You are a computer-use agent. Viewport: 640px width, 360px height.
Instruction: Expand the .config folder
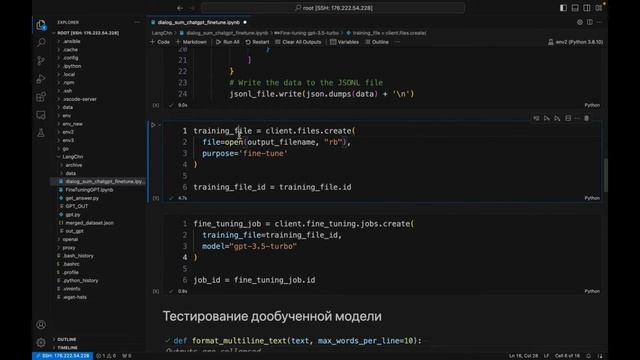[x=71, y=58]
